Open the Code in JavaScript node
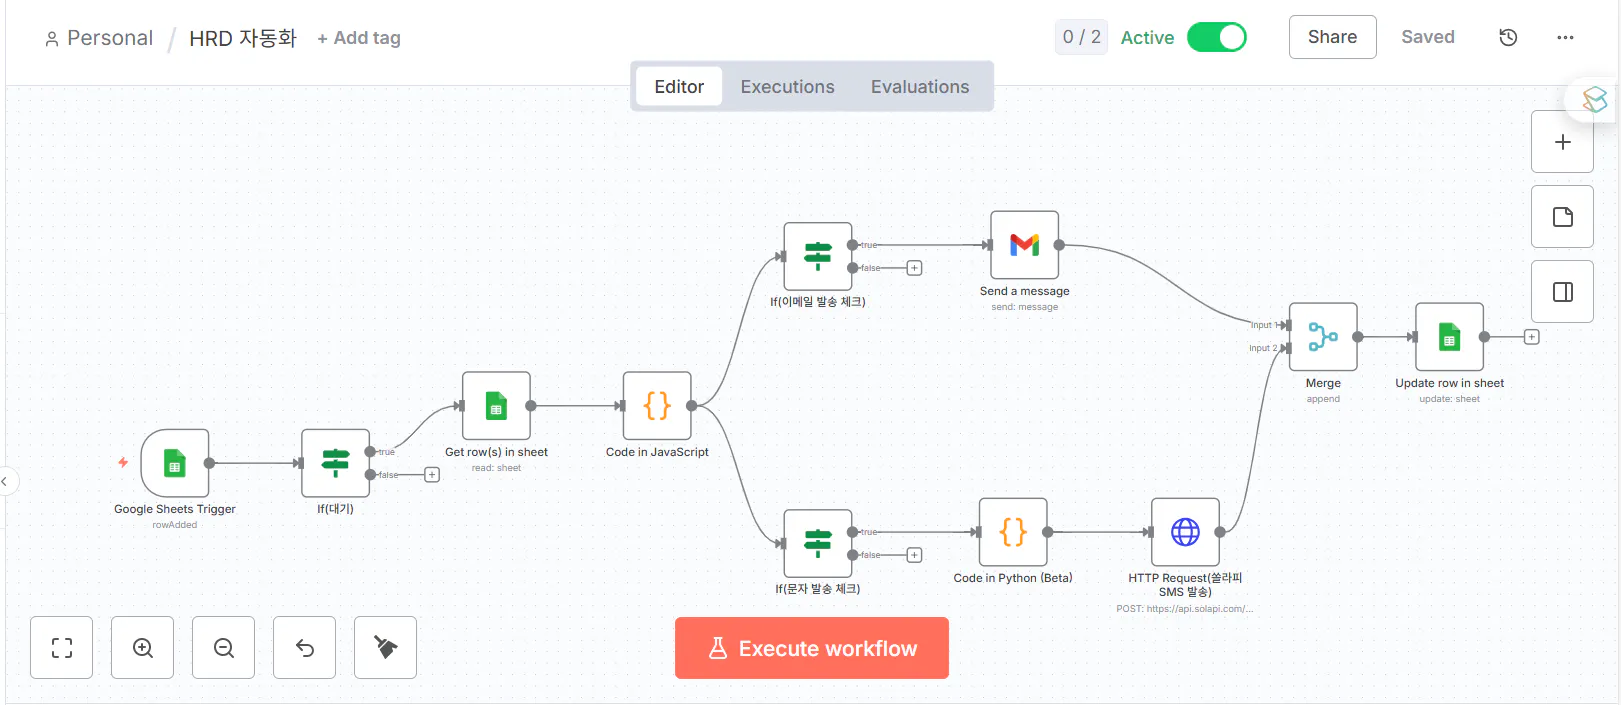Image resolution: width=1621 pixels, height=705 pixels. click(657, 406)
